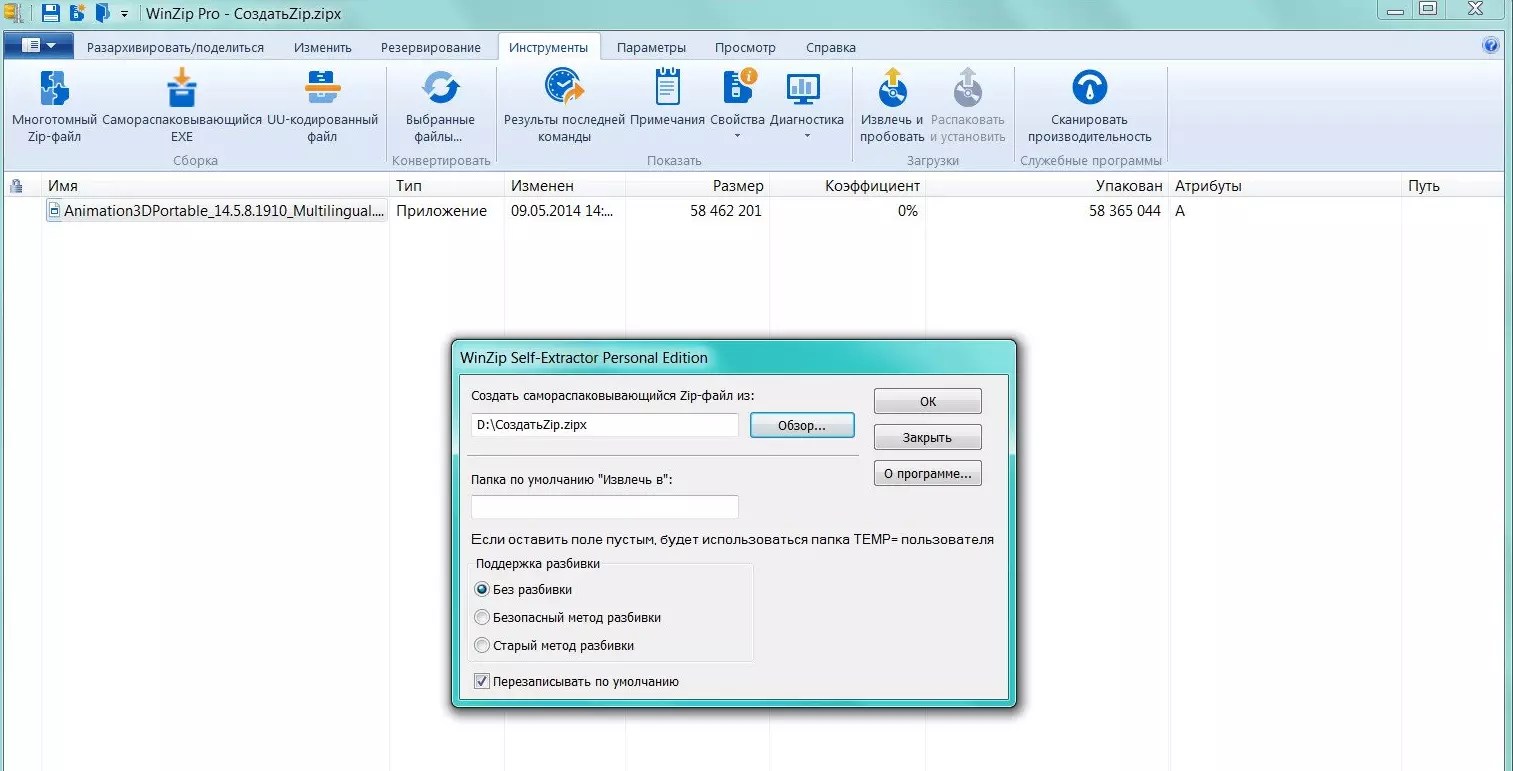Browse using the Обзор... button
1513x771 pixels.
(x=802, y=425)
